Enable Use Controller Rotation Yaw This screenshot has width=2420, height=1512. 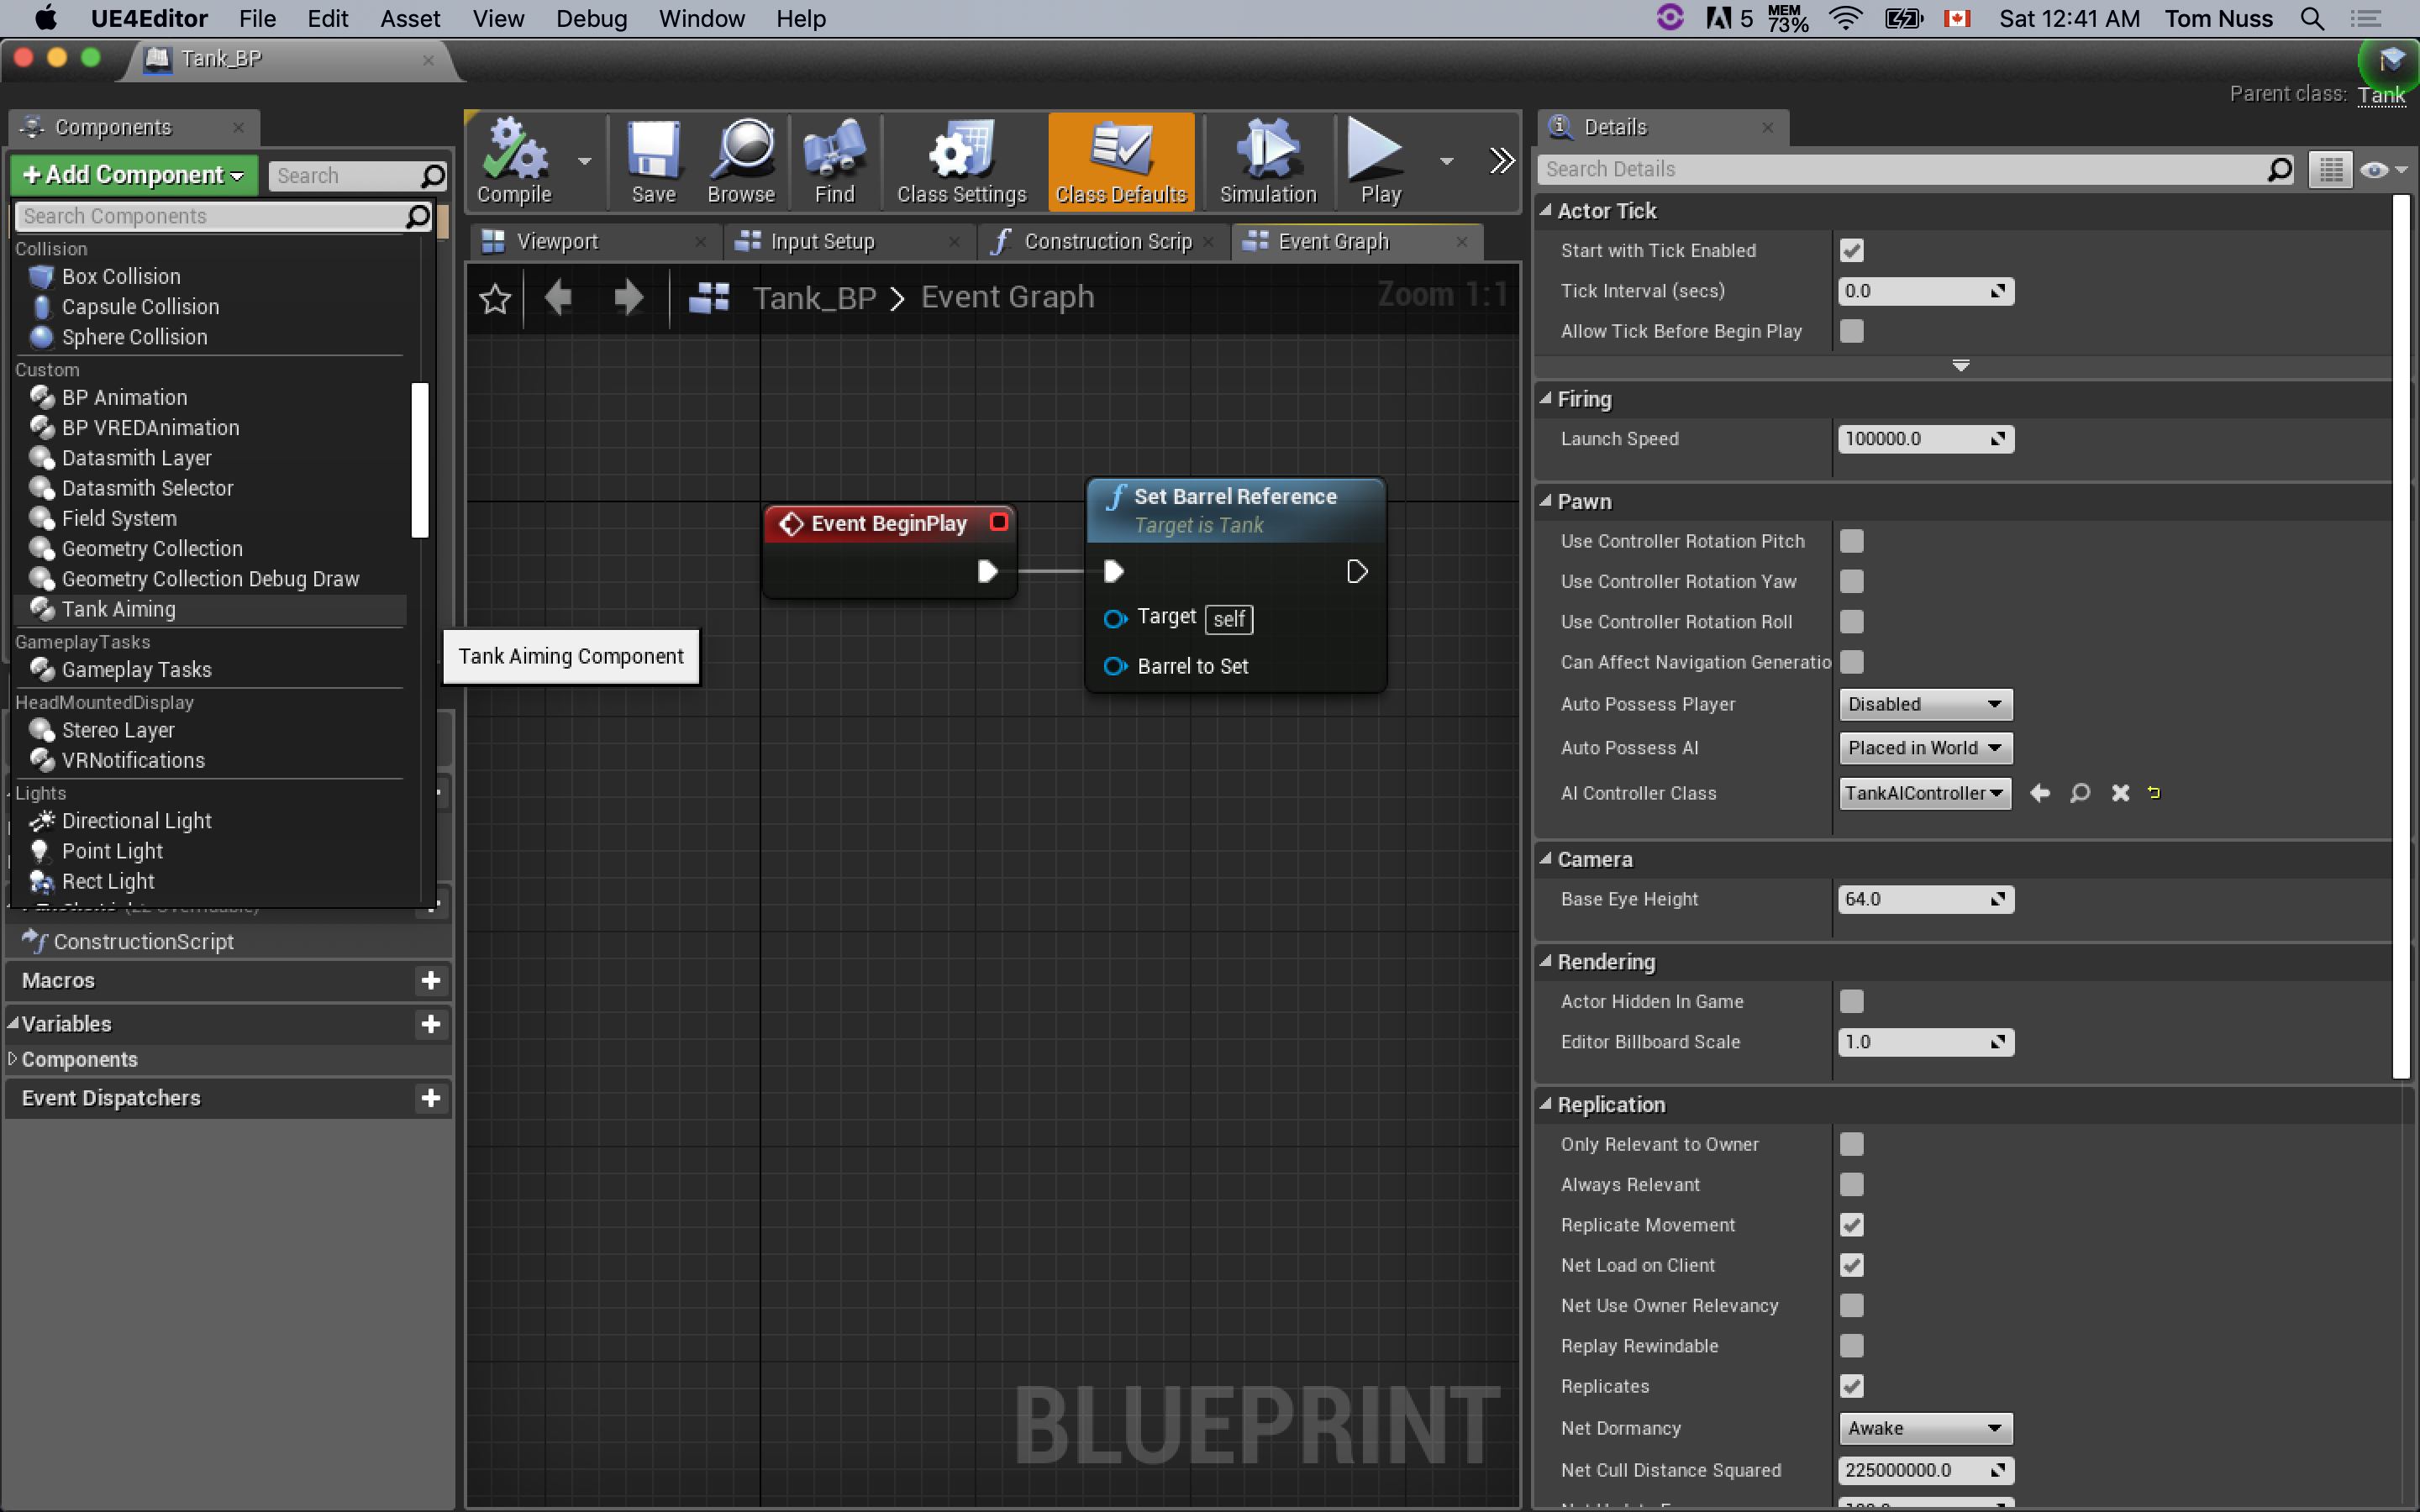(1852, 581)
